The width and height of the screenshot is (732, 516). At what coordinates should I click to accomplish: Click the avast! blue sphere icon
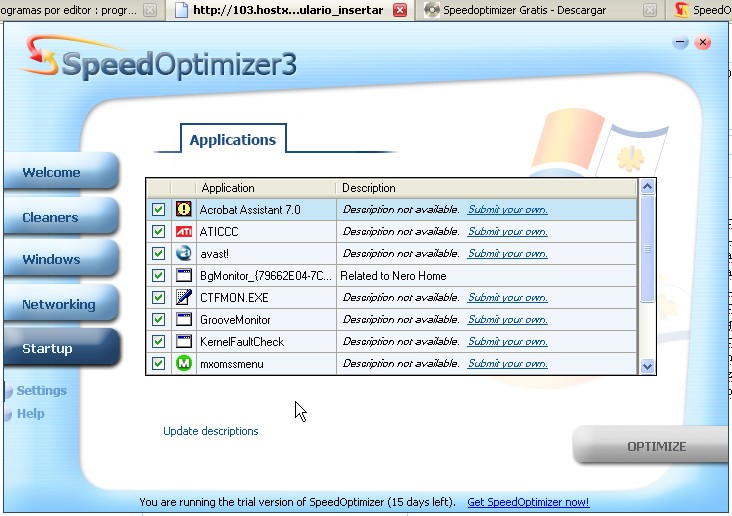(183, 253)
